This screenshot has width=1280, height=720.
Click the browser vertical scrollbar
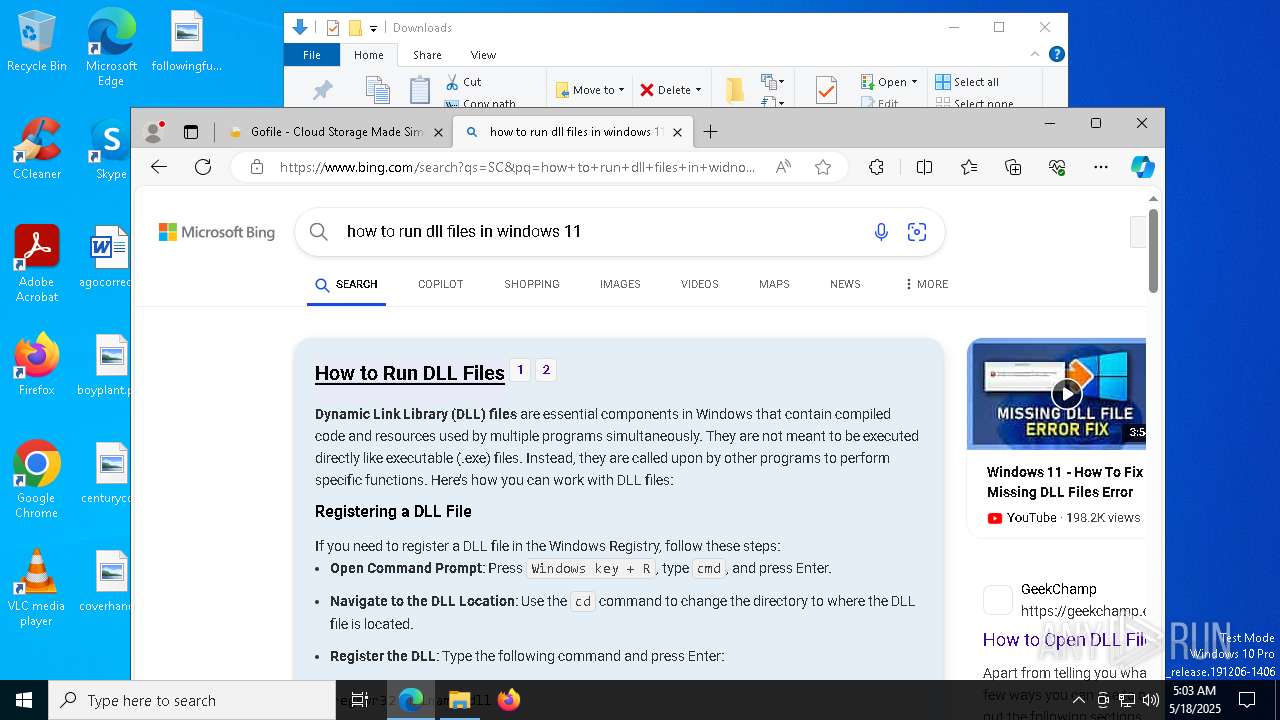1153,250
